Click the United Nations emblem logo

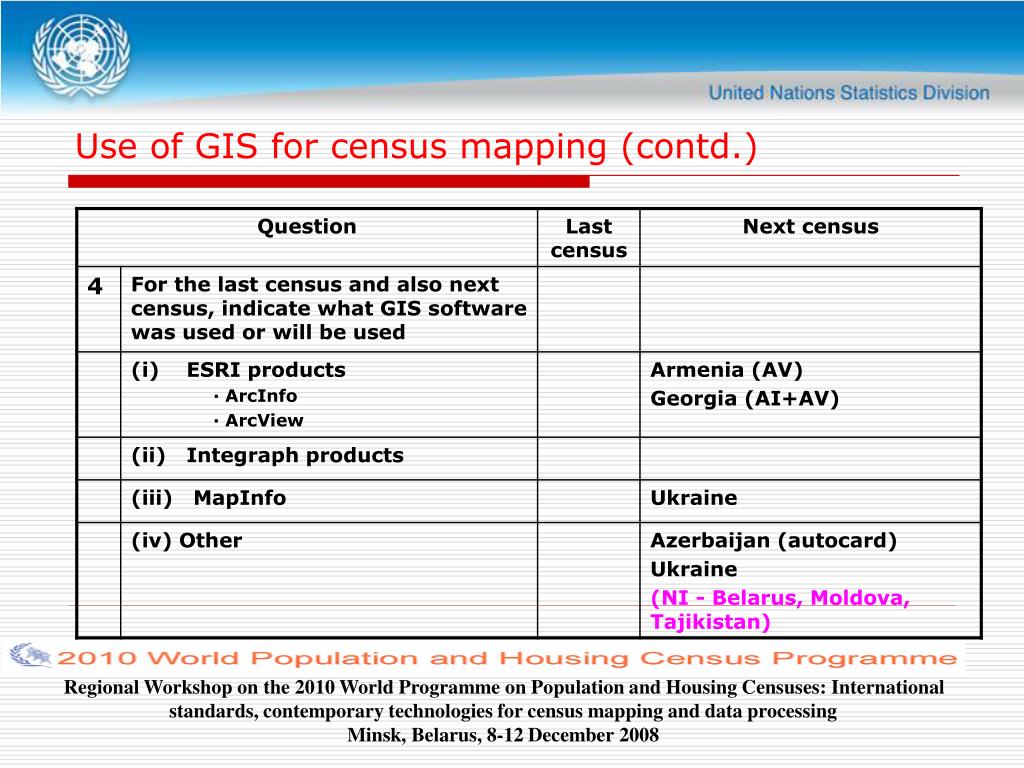[81, 56]
